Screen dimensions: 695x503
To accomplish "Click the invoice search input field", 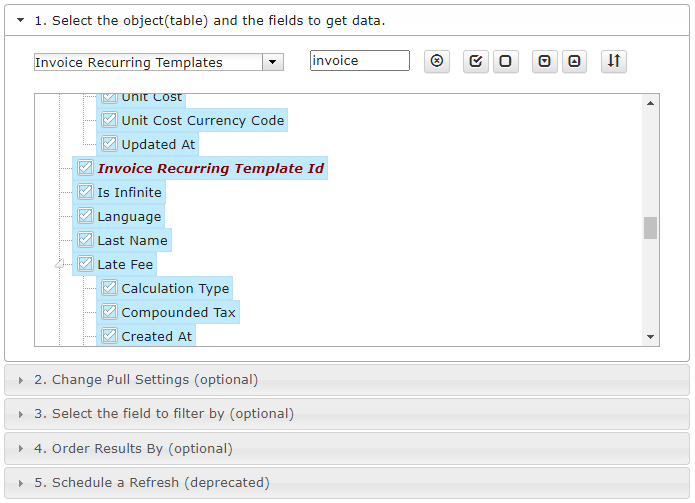I will 359,61.
